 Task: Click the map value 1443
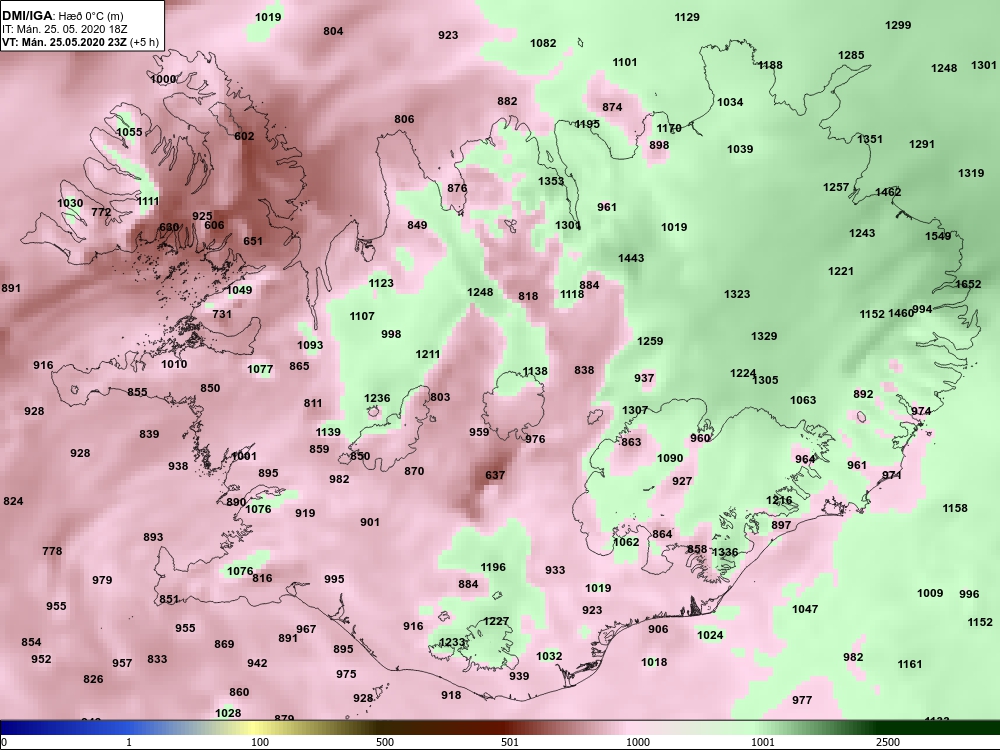[x=631, y=258]
